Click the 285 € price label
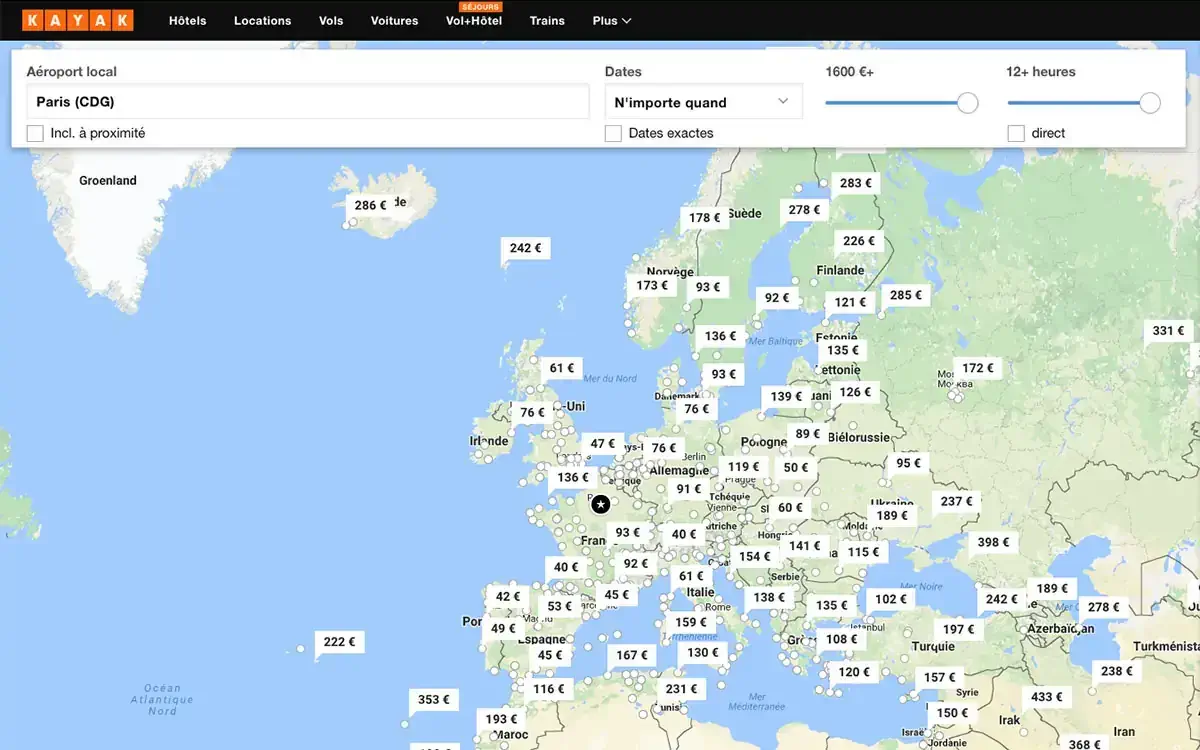 [906, 295]
